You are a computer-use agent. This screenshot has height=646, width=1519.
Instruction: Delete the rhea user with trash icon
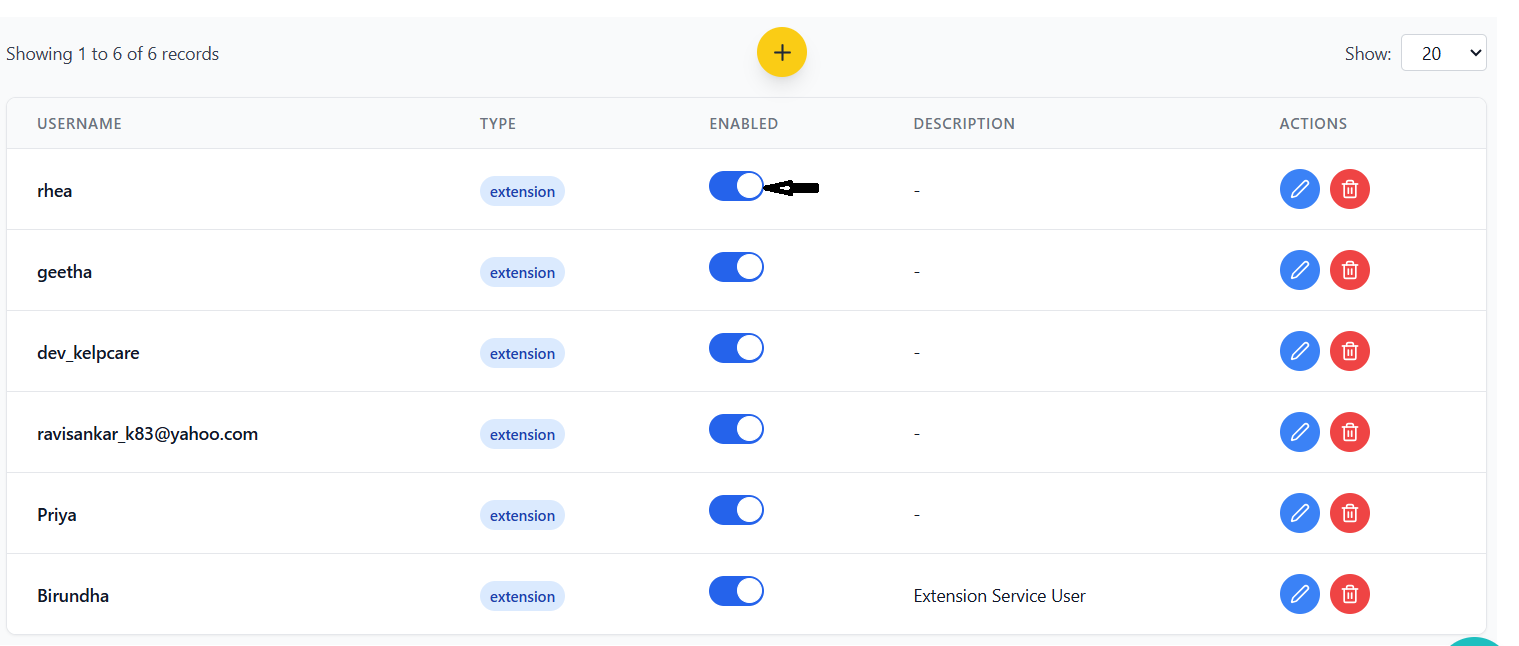tap(1349, 189)
